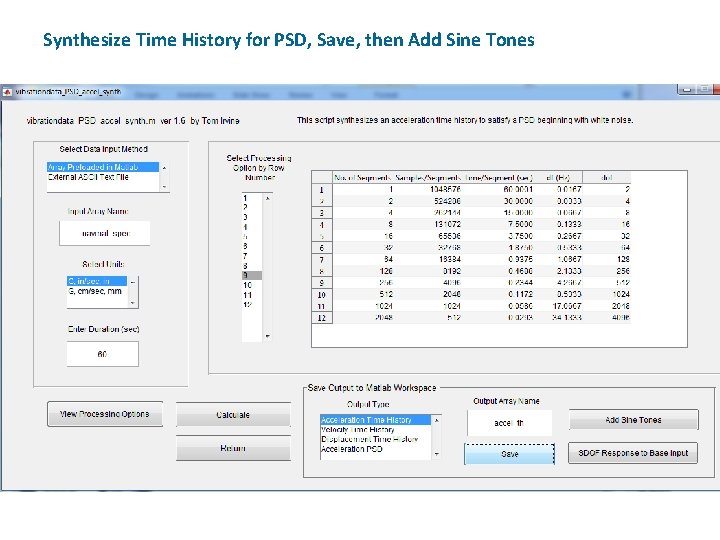
Task: Select 'External ASCII Text File' input method
Action: pyautogui.click(x=103, y=177)
